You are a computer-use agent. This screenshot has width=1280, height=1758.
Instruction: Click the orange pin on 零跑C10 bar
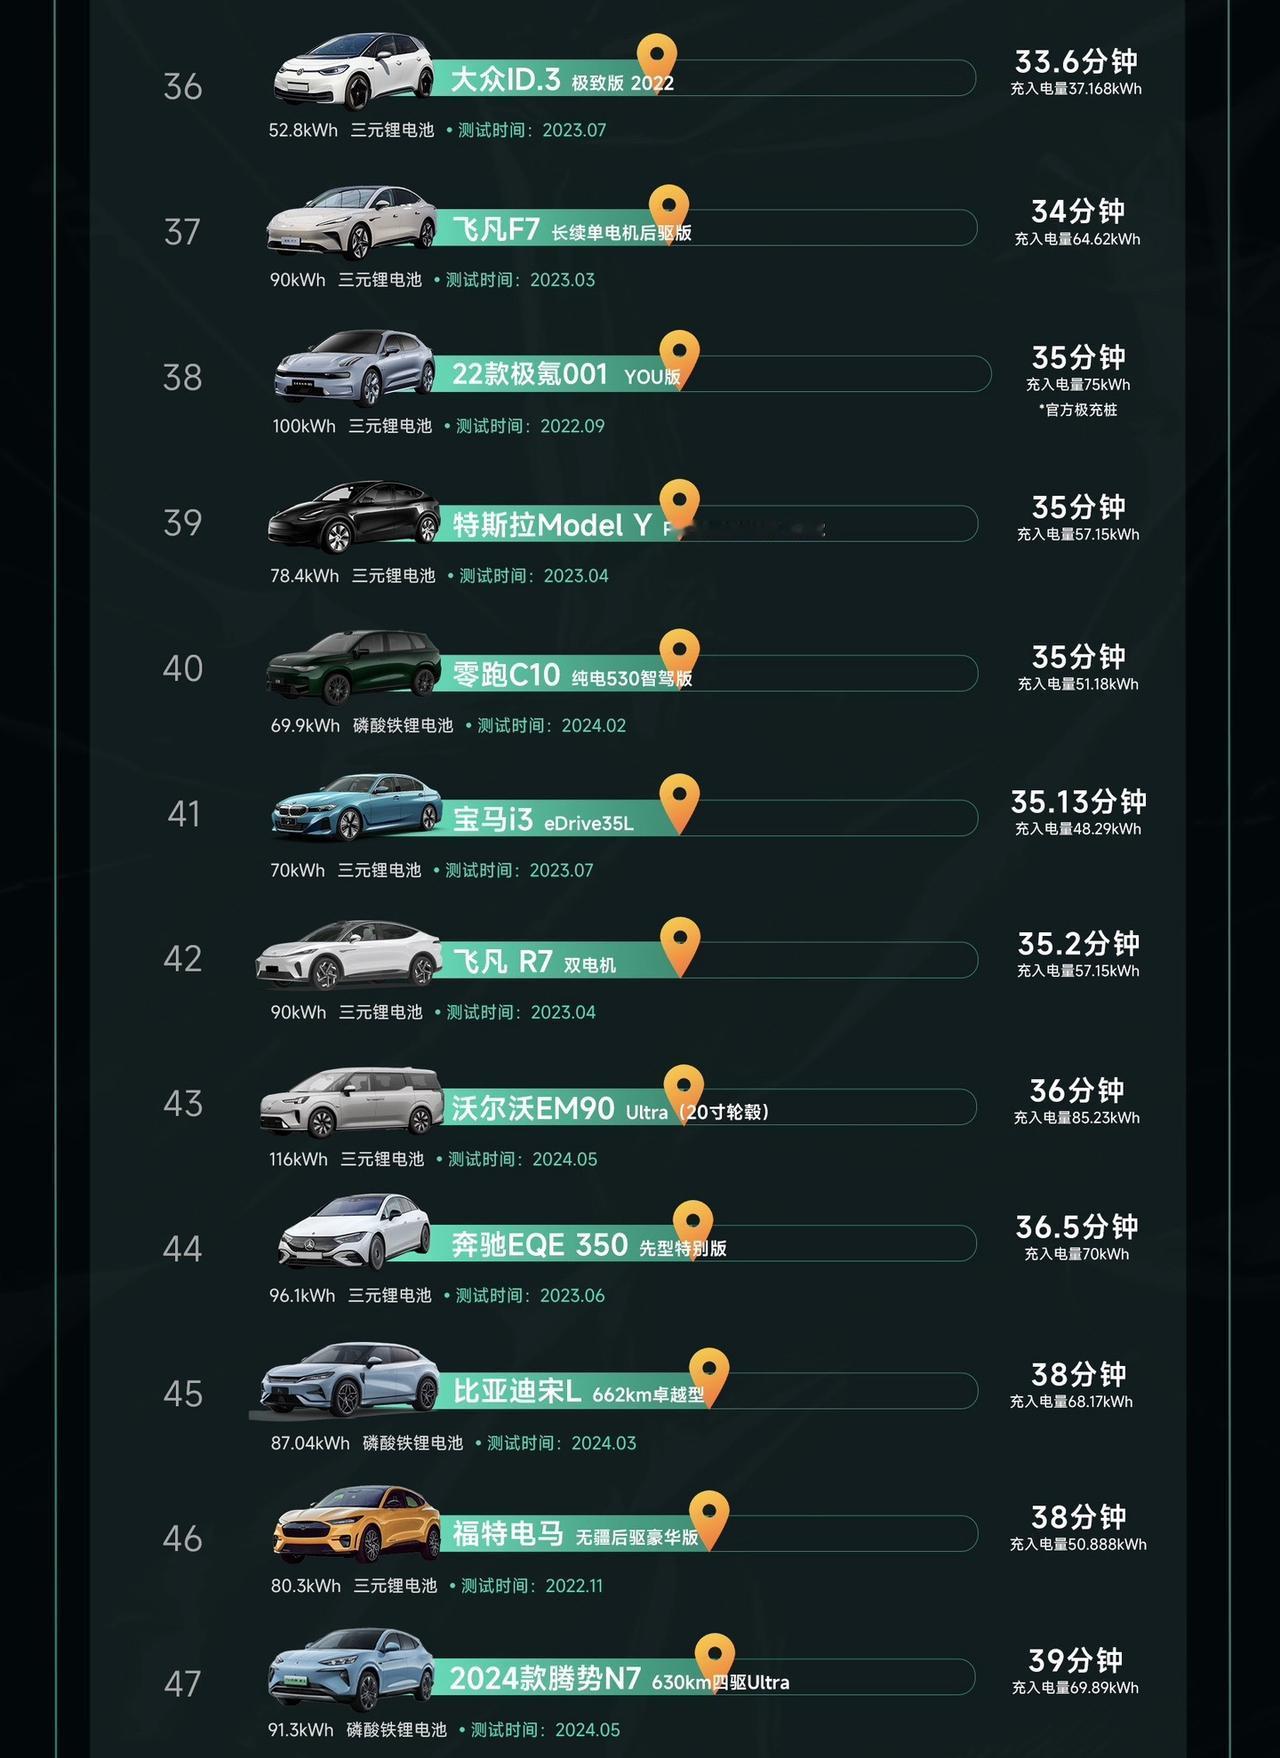[x=679, y=654]
